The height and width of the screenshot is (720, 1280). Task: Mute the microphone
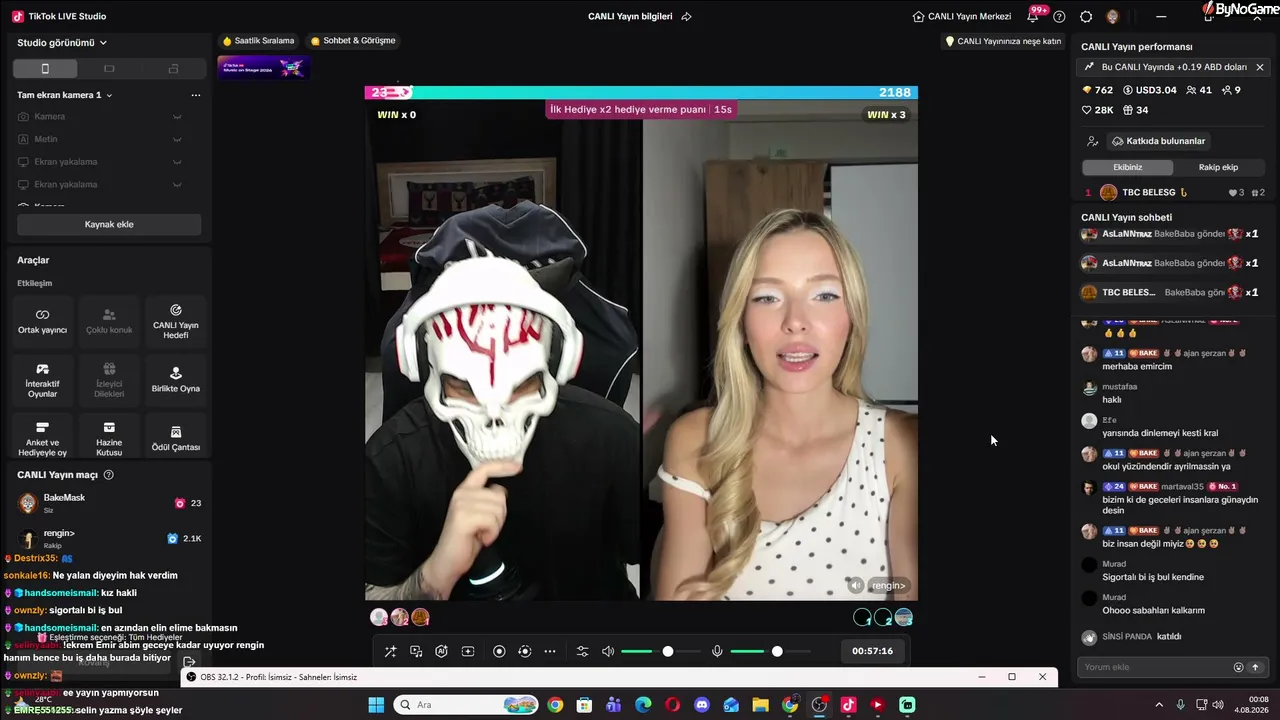point(717,652)
